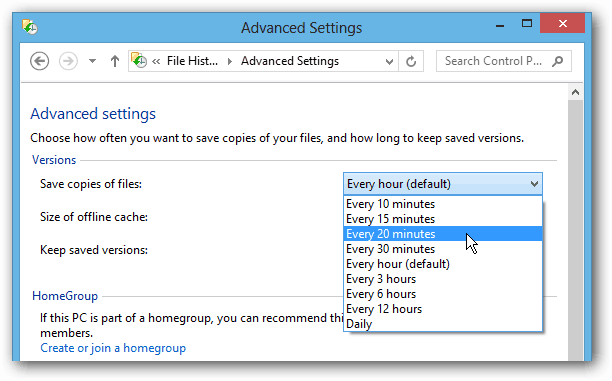Collapse the Save copies of files dropdown
The image size is (612, 381).
point(443,184)
